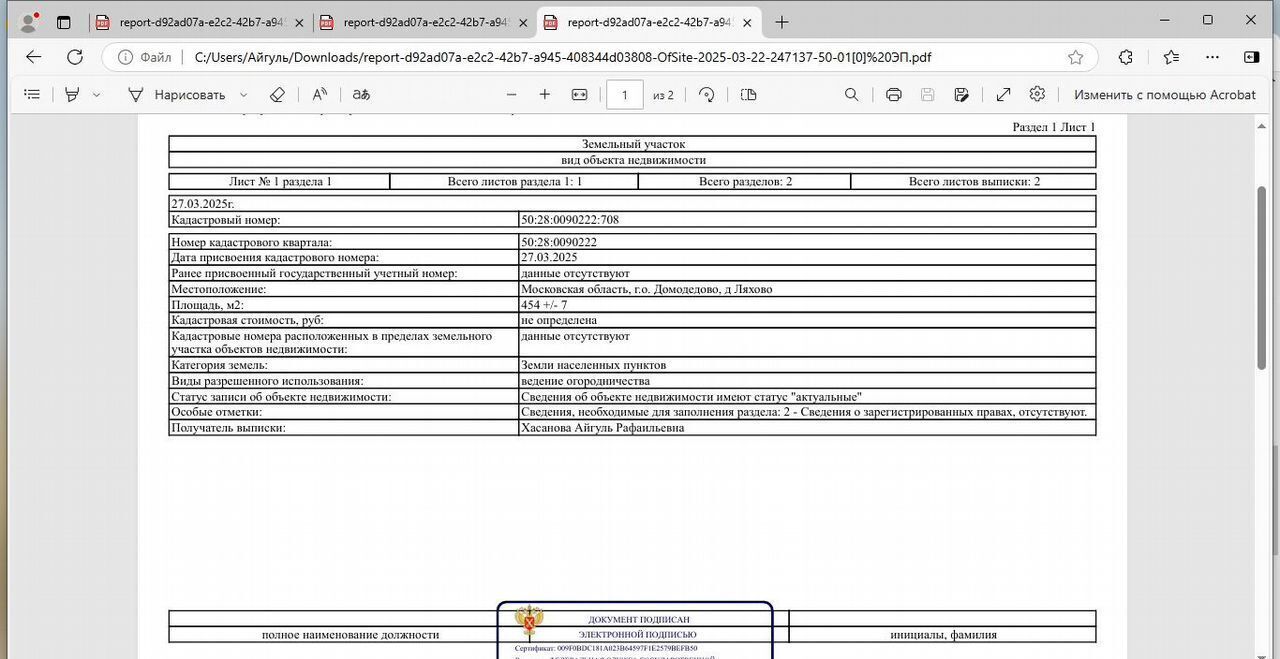Click recipient name Хасанова Айгуль Рафаильевна
Screen dimensions: 1280x659
pyautogui.click(x=602, y=428)
